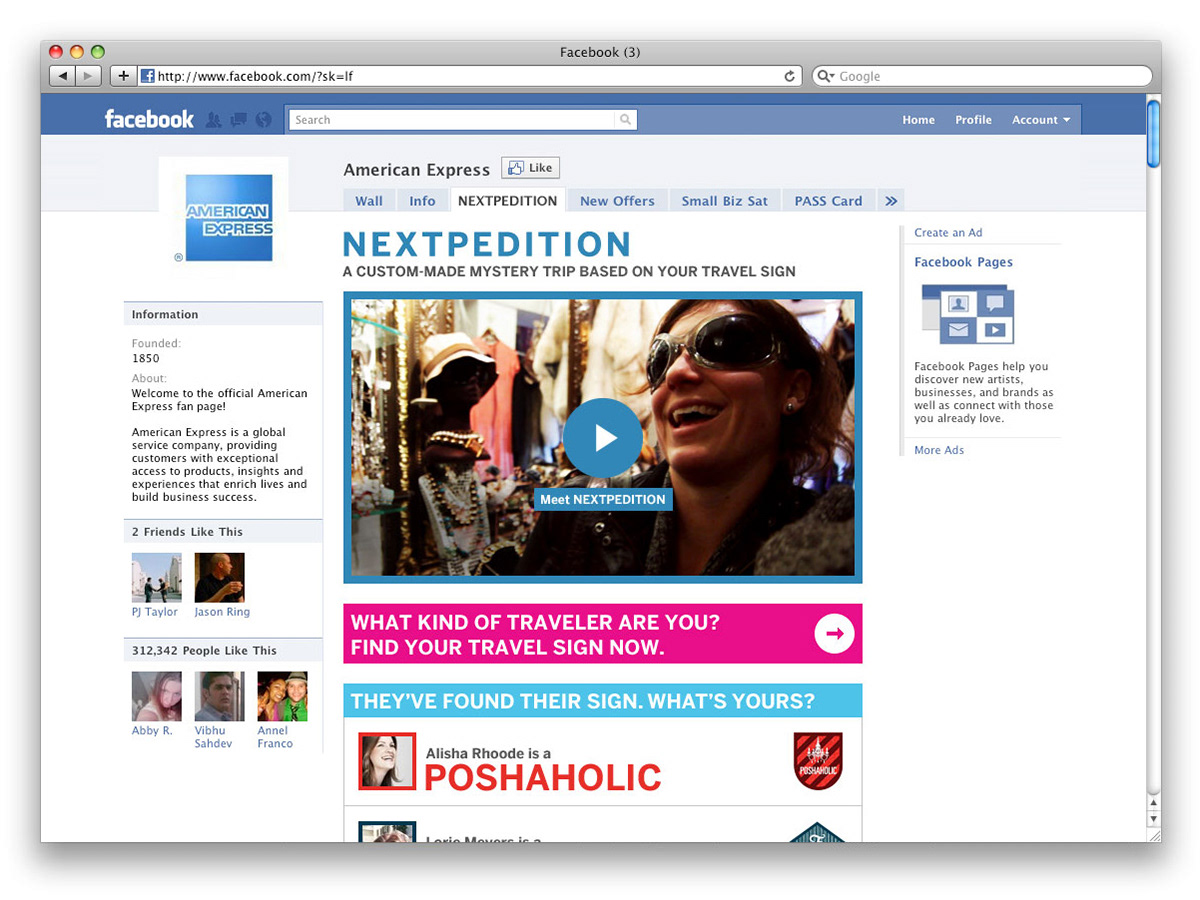Open Abby R.'s profile photo

(x=157, y=696)
